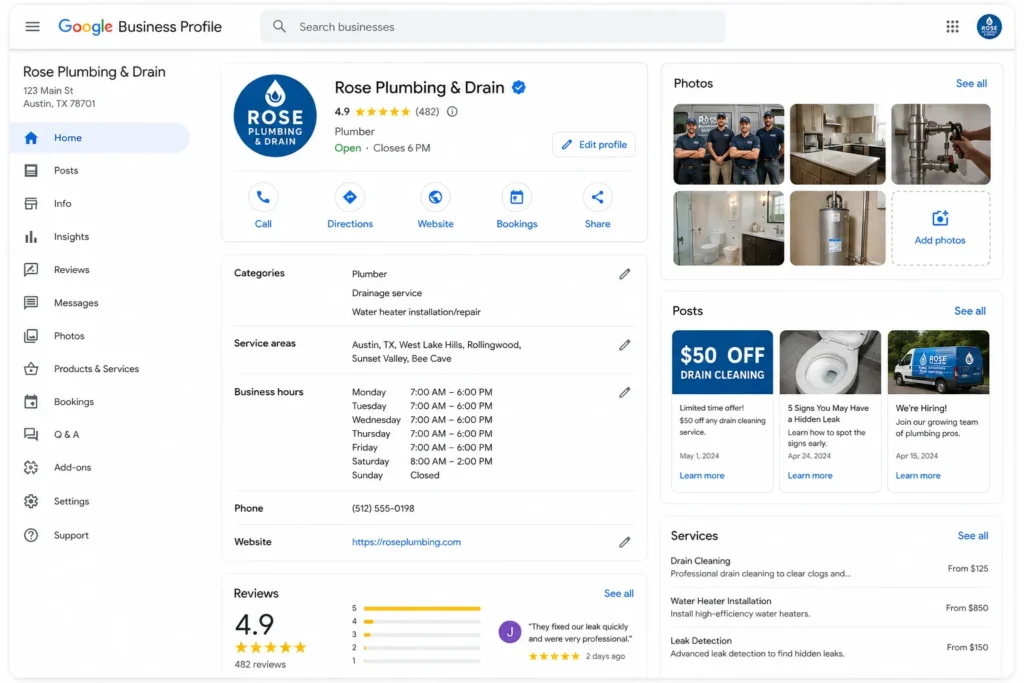Screen dimensions: 1024x683
Task: Click the 5-star rating bar
Action: (422, 609)
